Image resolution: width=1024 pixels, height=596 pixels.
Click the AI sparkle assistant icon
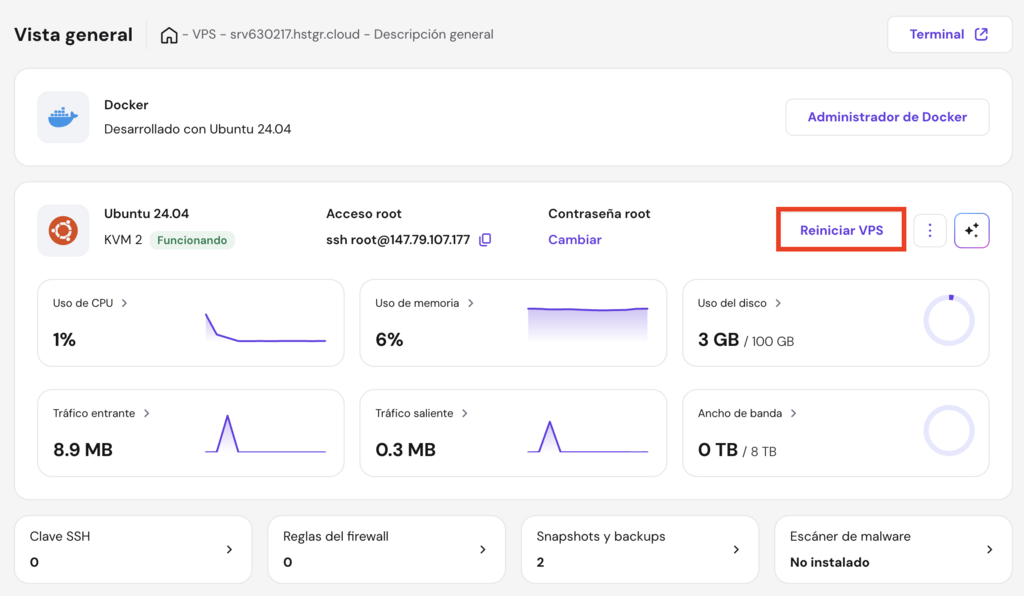click(x=971, y=231)
